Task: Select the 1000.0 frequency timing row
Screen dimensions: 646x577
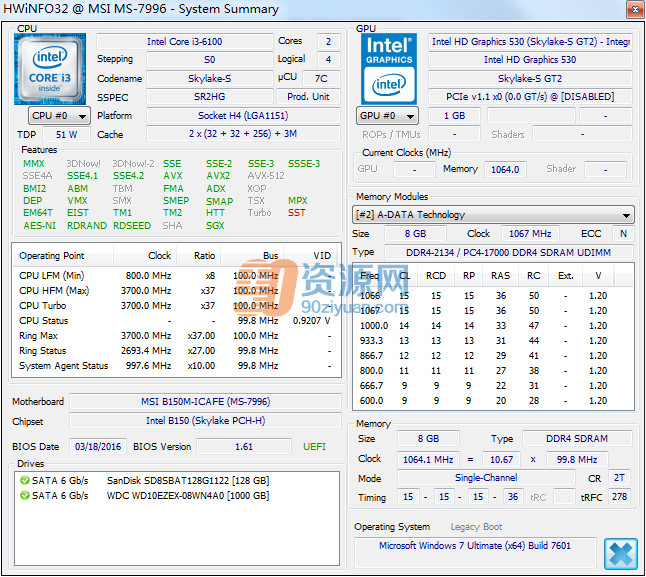Action: coord(493,326)
